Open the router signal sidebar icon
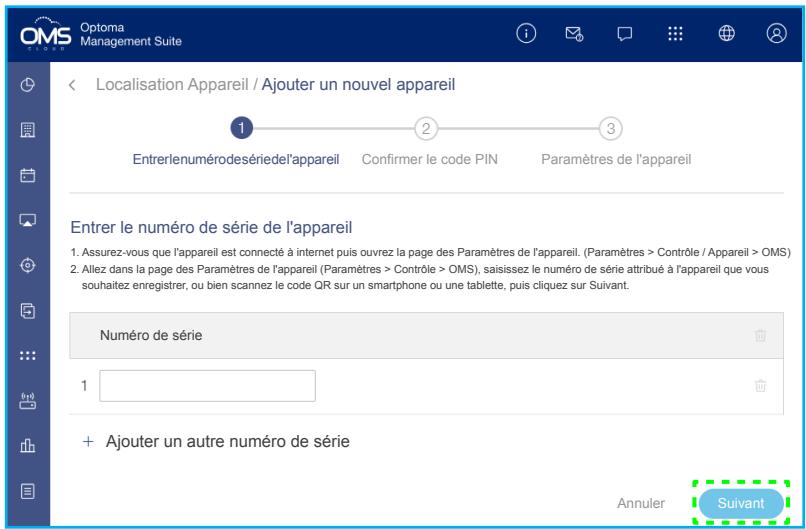 (x=28, y=400)
